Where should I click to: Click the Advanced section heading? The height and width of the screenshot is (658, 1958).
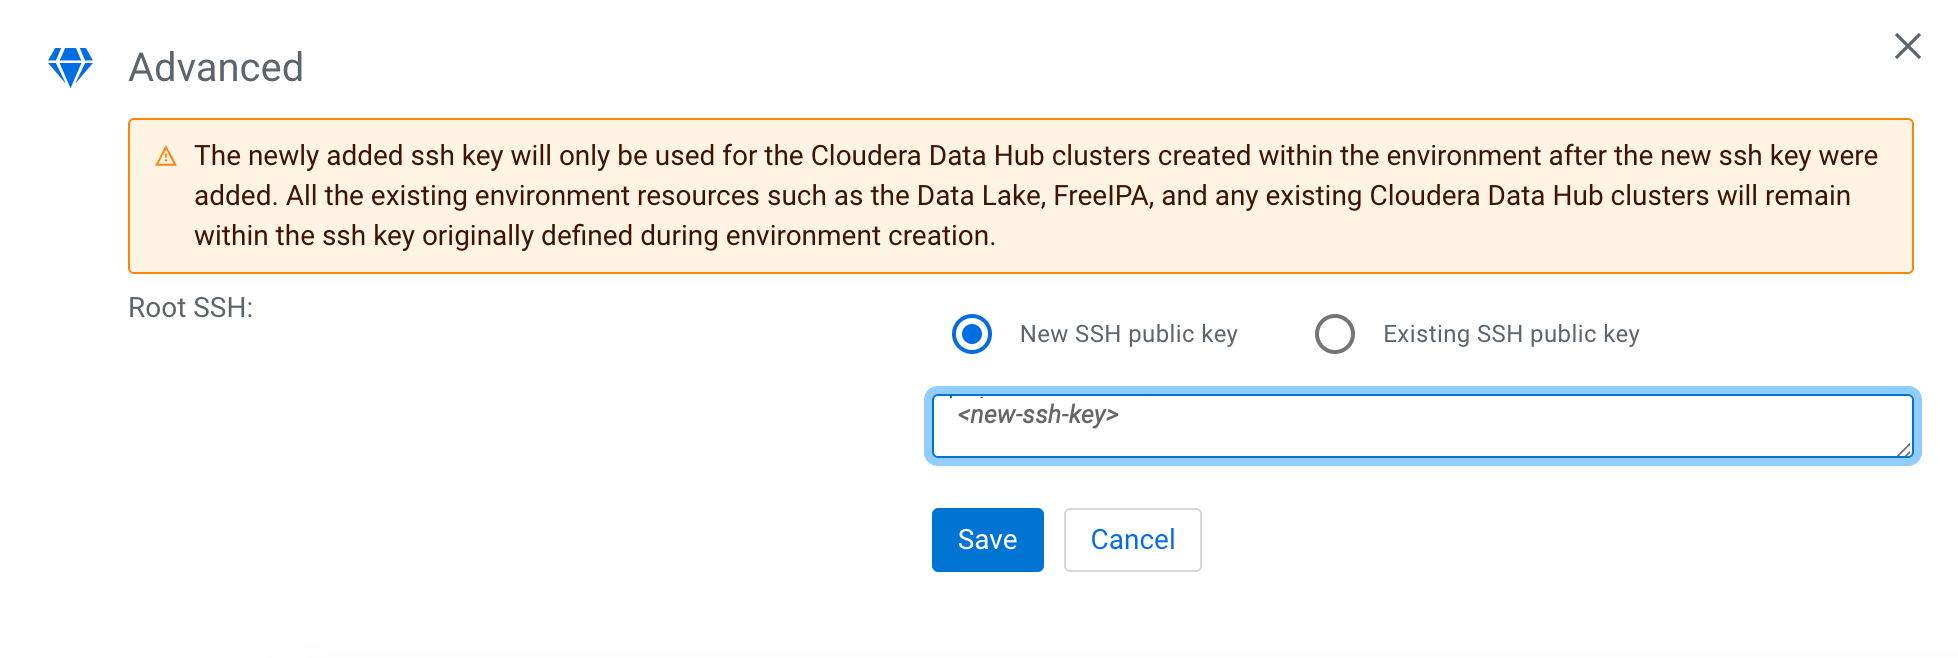tap(216, 68)
